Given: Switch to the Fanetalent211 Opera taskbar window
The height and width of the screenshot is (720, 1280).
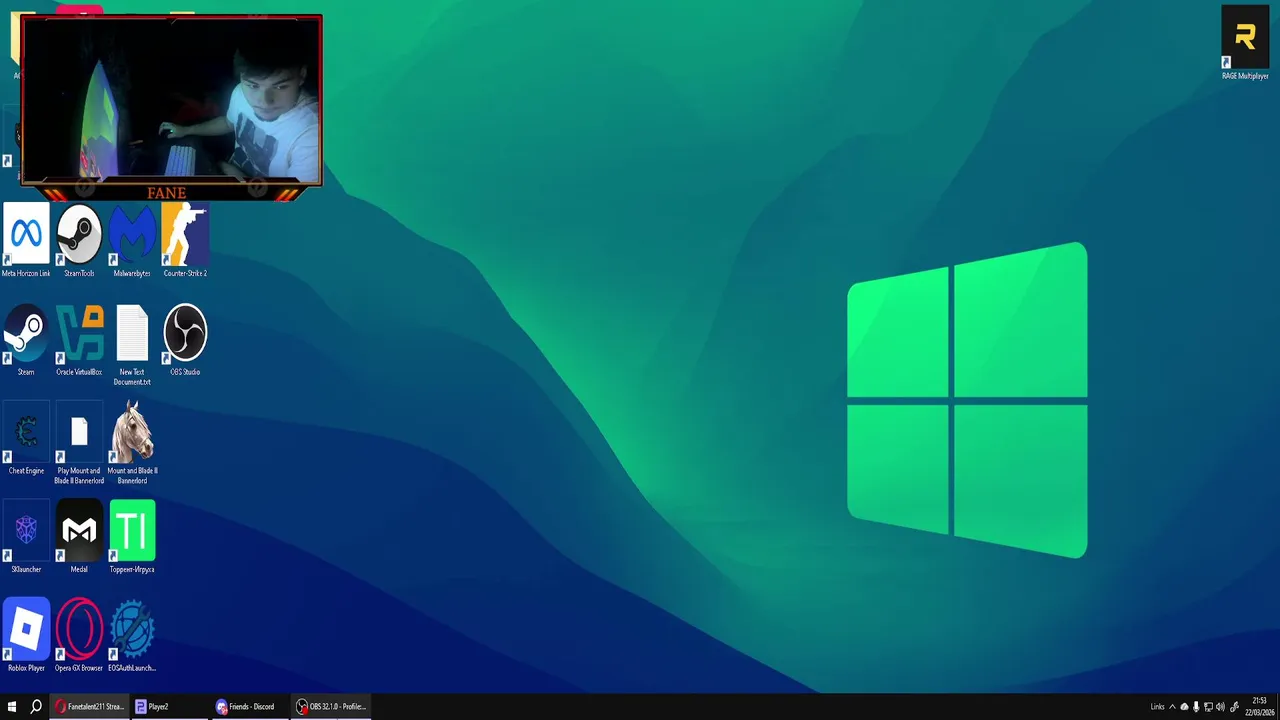Looking at the screenshot, I should tap(90, 706).
